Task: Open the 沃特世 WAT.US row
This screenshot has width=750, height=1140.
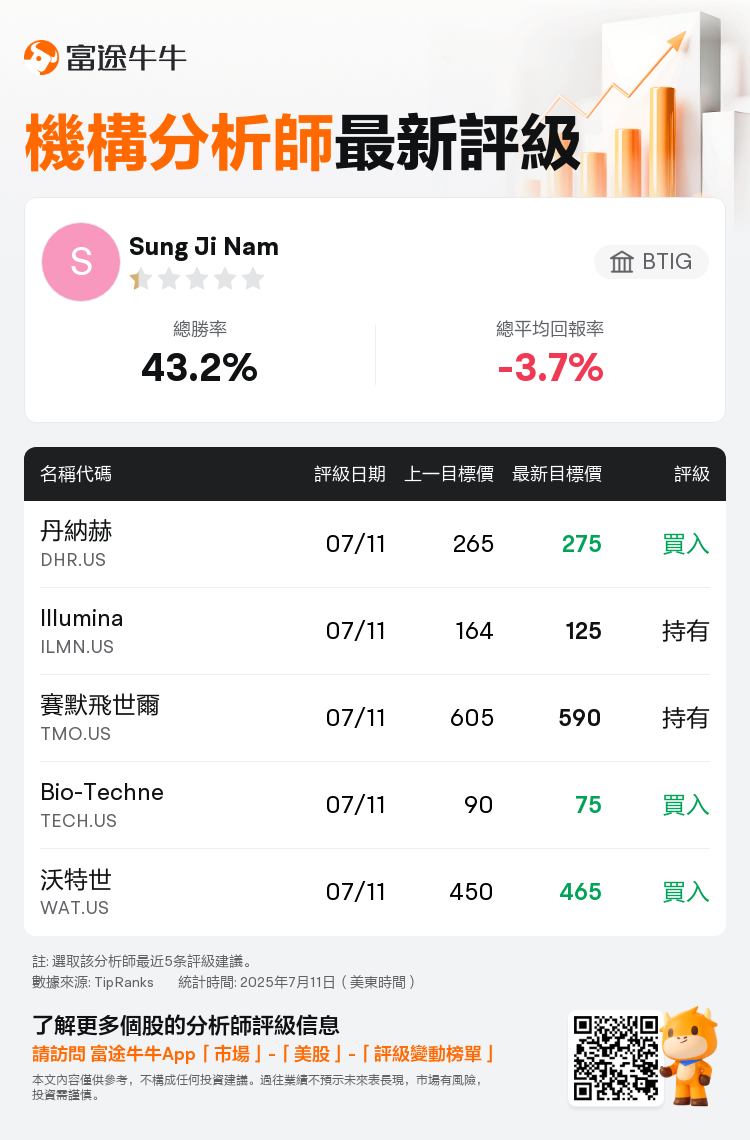Action: coord(375,892)
